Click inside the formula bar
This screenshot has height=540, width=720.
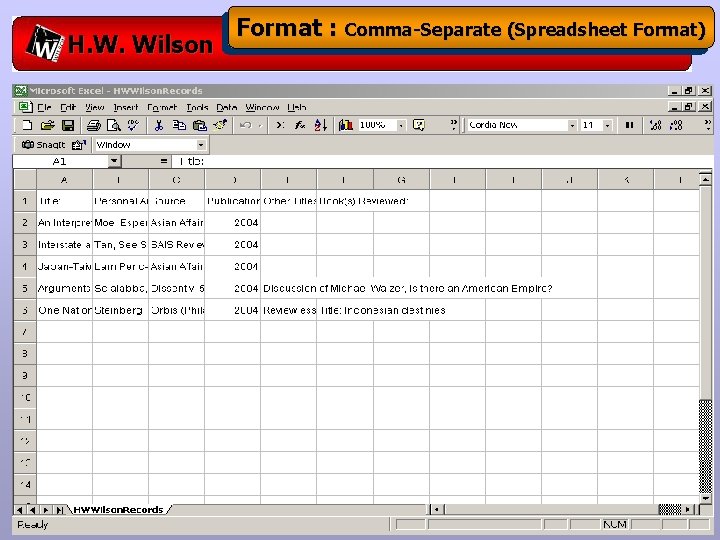[x=442, y=161]
